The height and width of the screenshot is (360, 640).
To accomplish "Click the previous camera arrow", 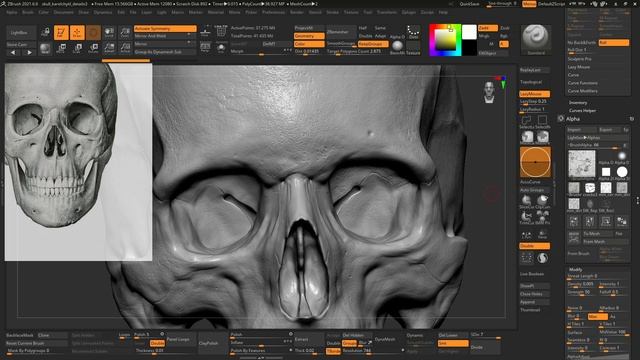I will click(x=13, y=53).
